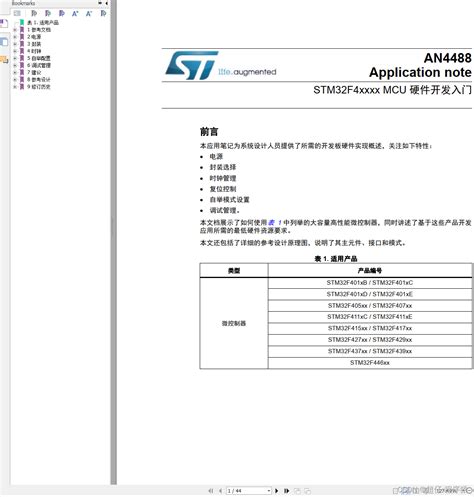Click table header '产品编号'
474x497 pixels.
[370, 271]
